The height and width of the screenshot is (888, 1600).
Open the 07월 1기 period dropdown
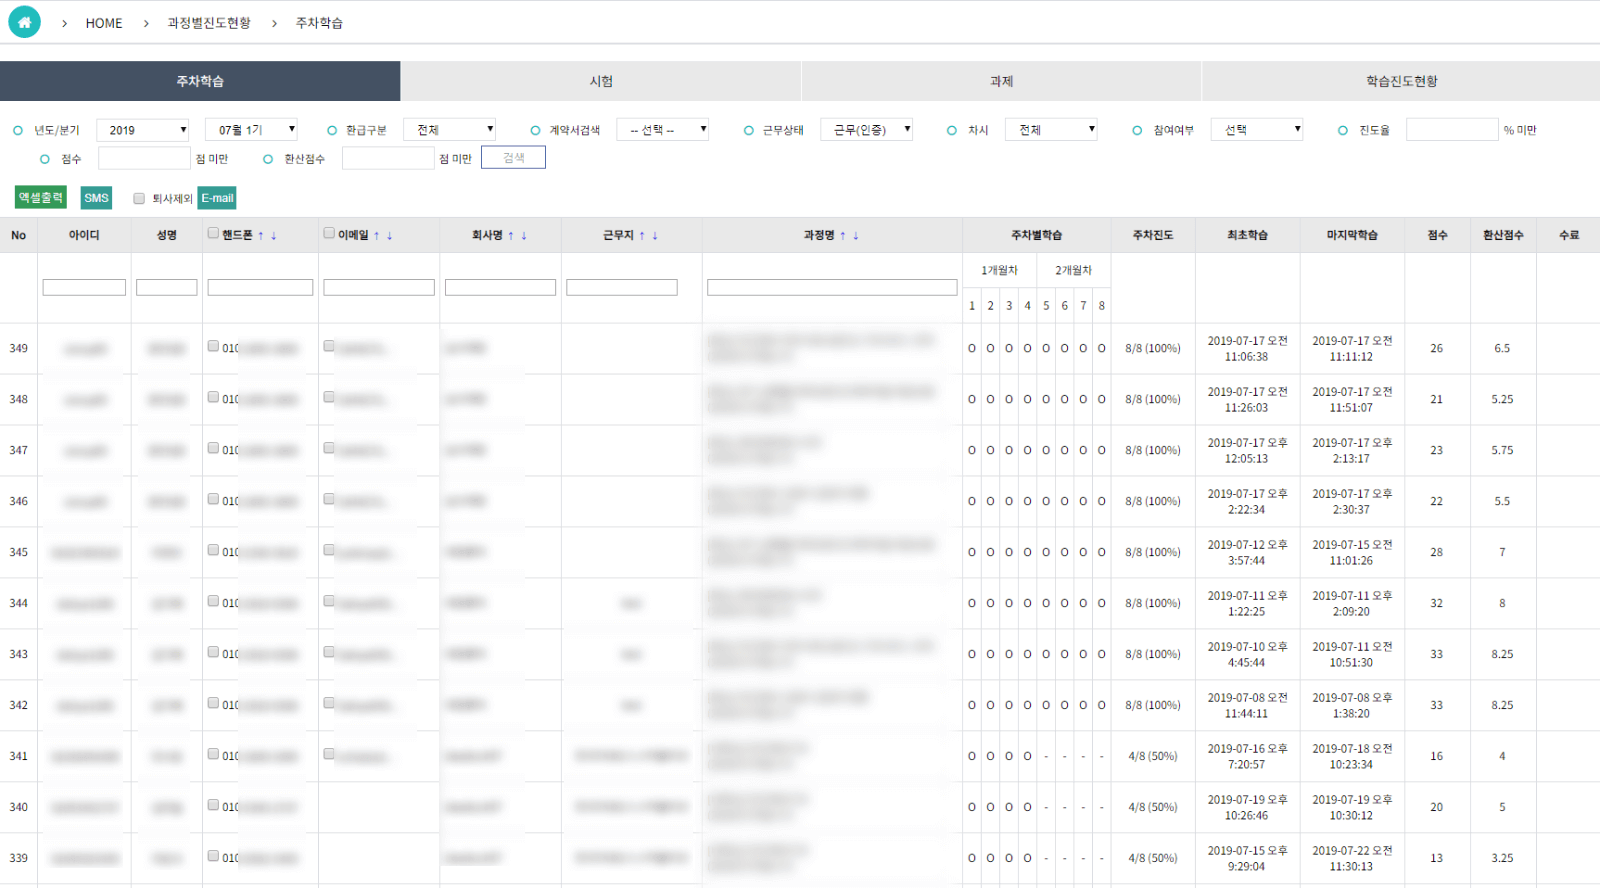pos(251,130)
